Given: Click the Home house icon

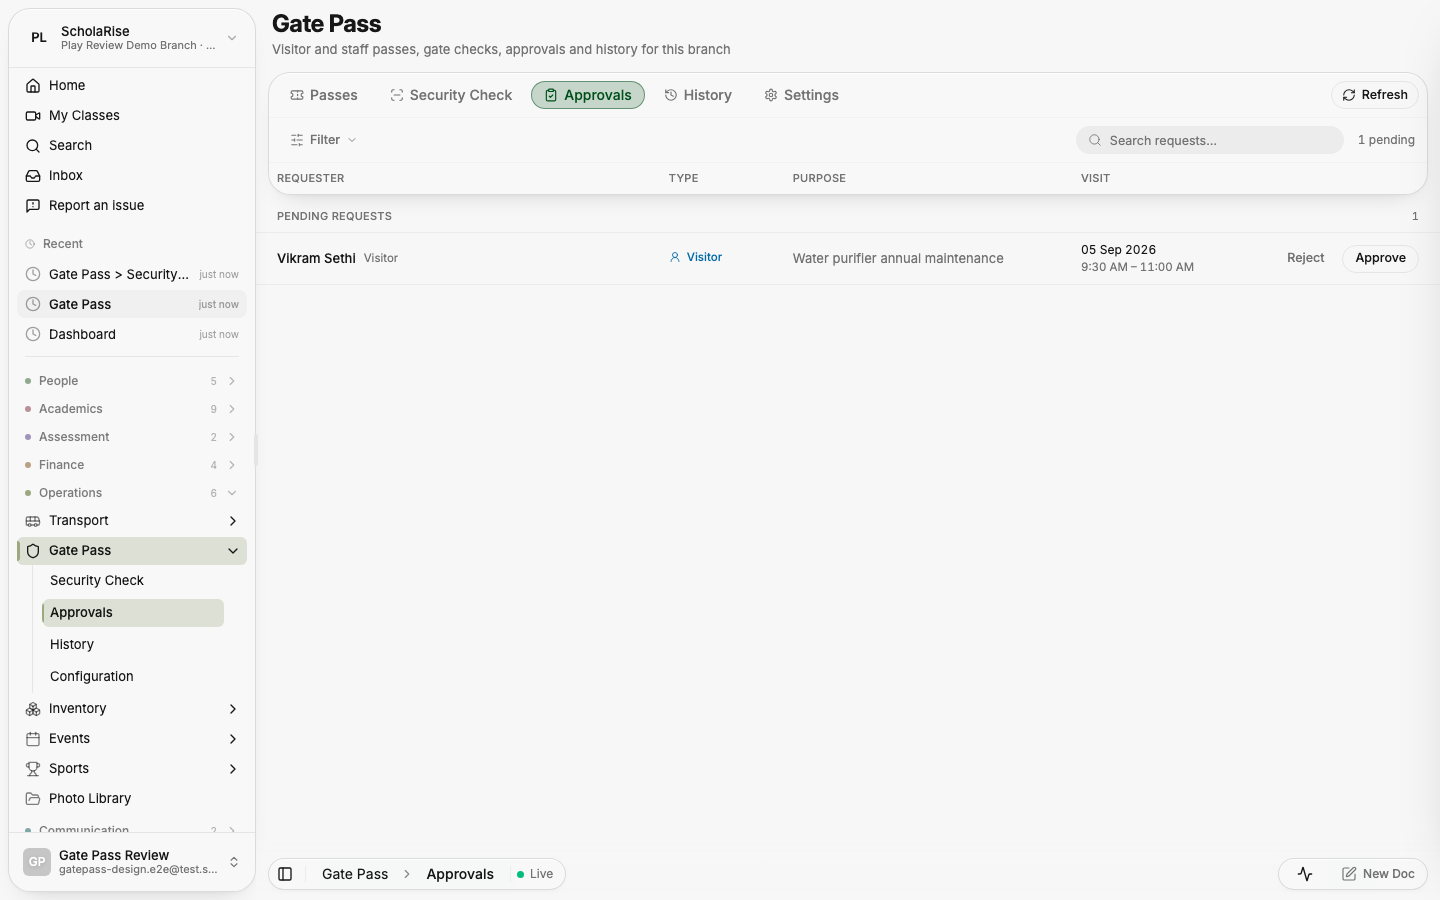Looking at the screenshot, I should 33,86.
